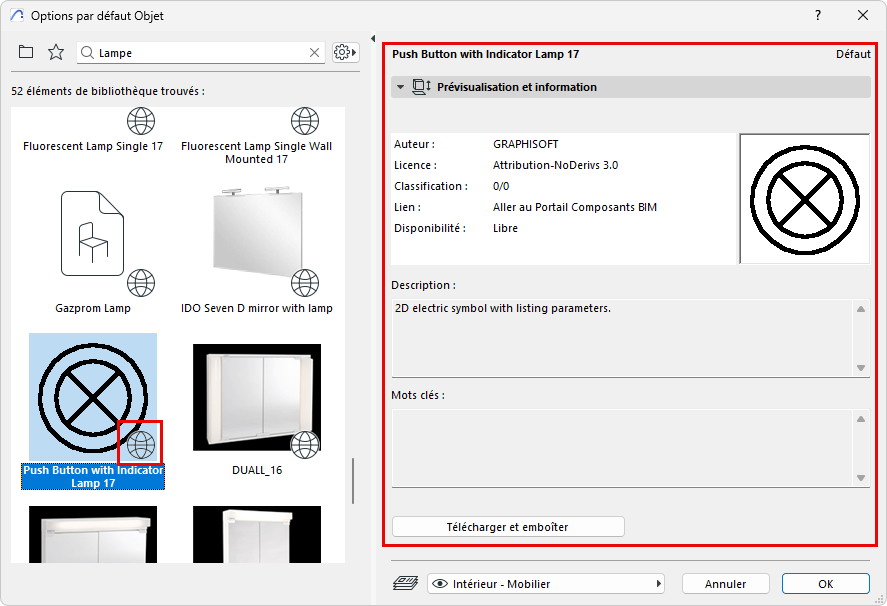Open the folder view icon
This screenshot has height=606, width=887.
[26, 52]
